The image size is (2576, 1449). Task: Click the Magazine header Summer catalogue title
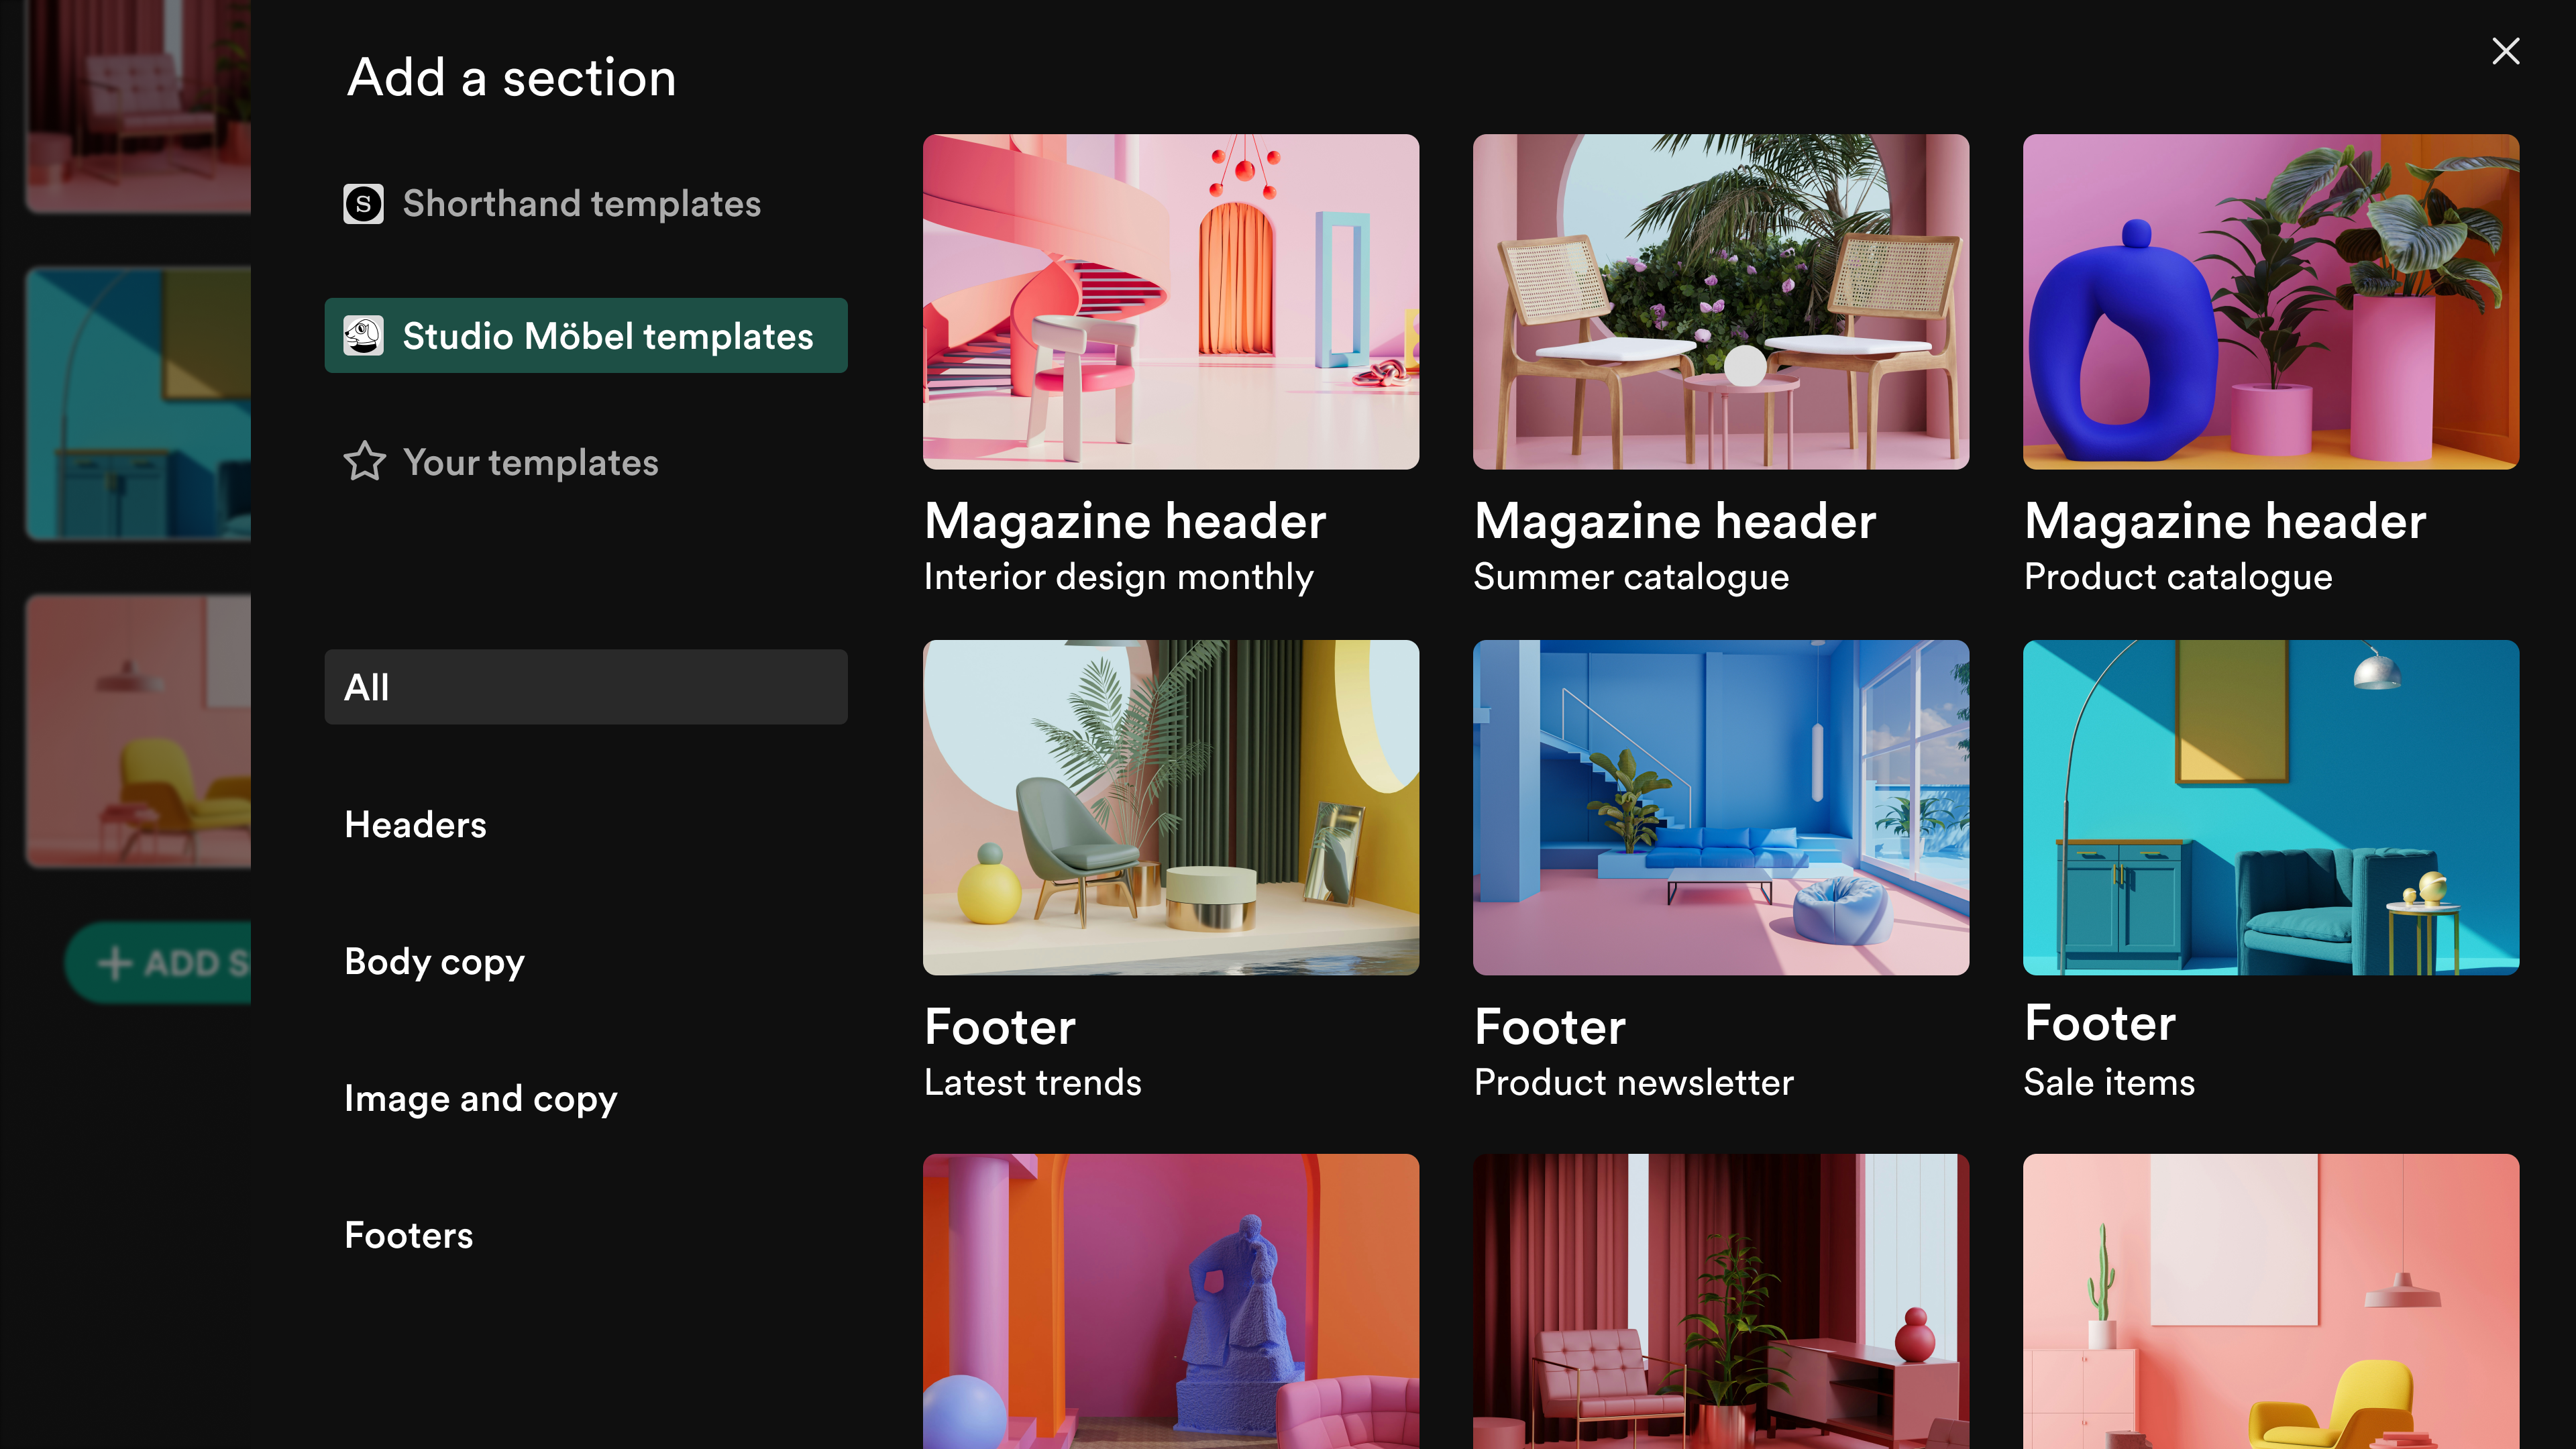[x=1675, y=521]
